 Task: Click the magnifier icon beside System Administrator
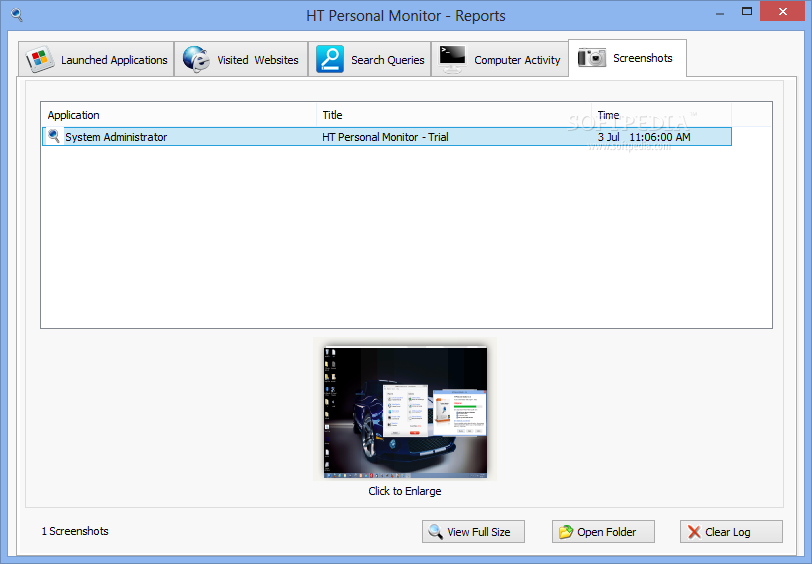point(54,136)
